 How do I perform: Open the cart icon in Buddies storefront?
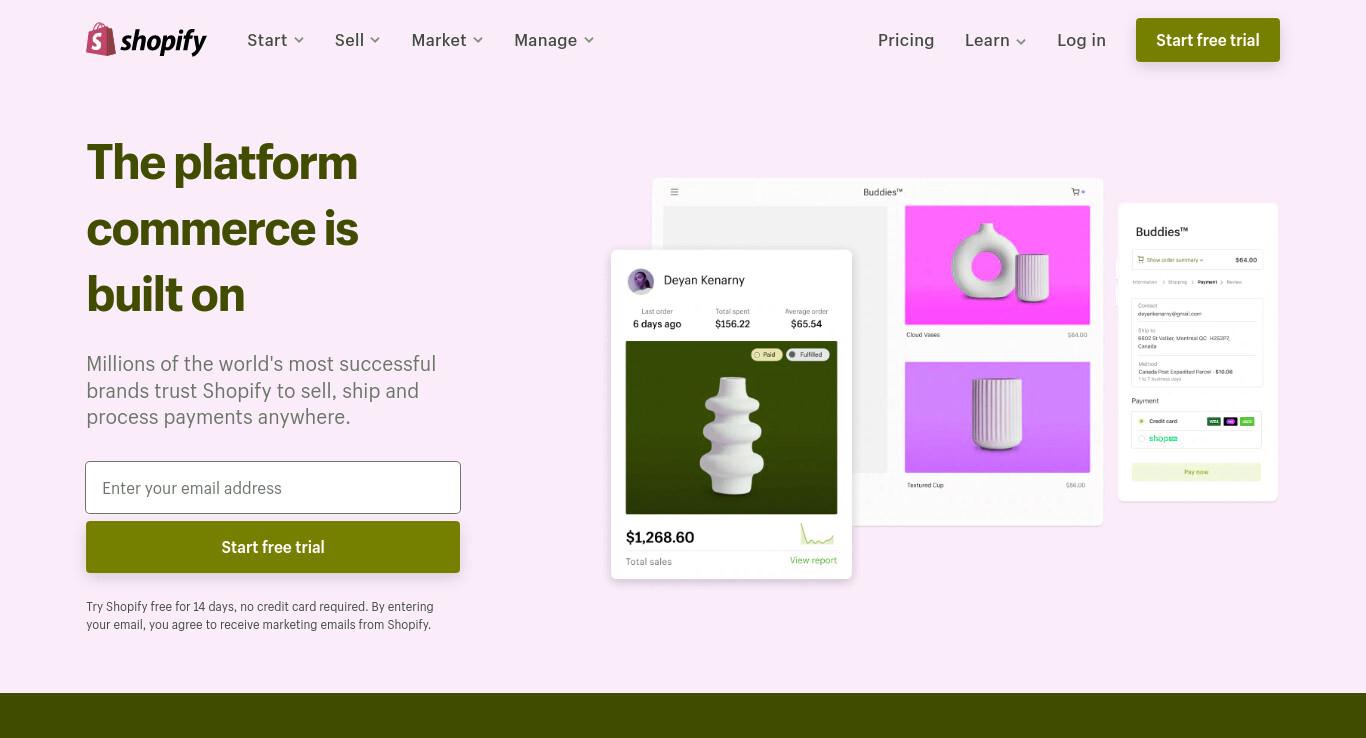coord(1078,192)
